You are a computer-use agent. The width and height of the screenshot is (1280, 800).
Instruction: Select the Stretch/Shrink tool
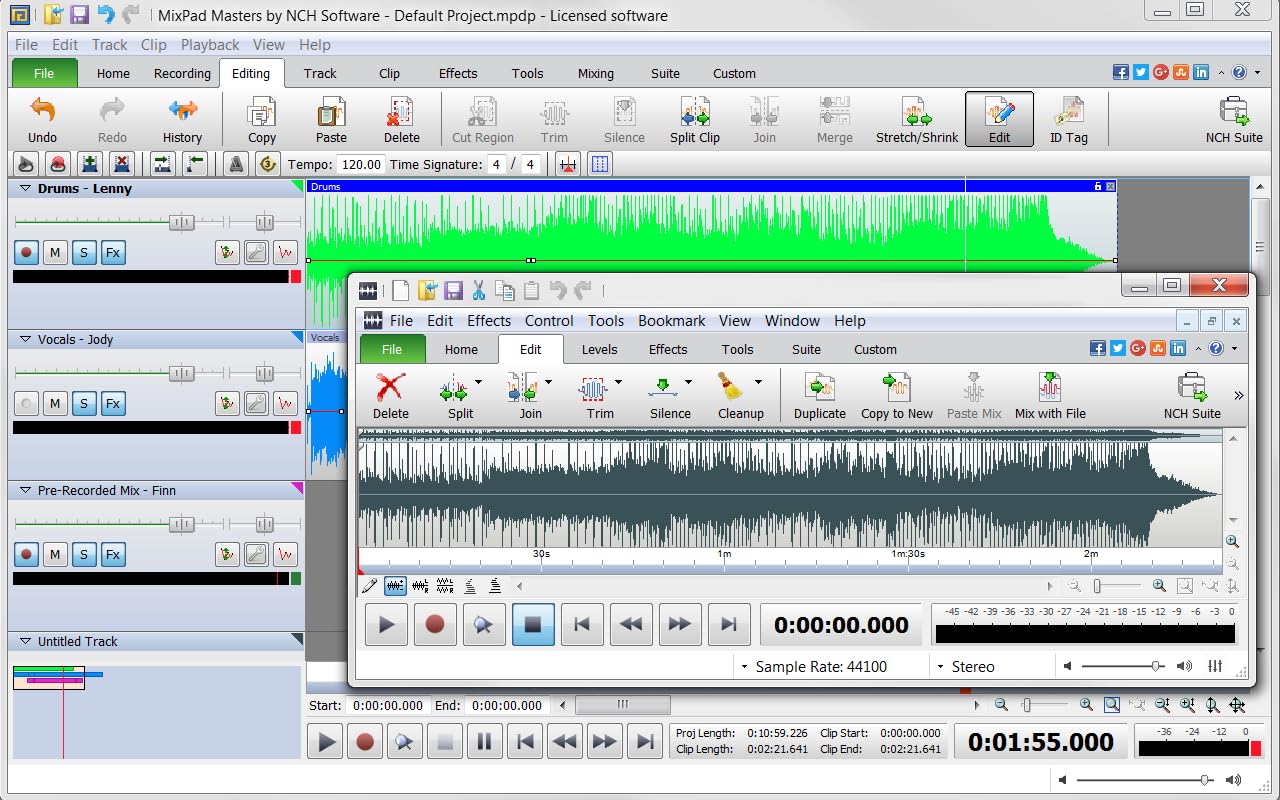pyautogui.click(x=916, y=118)
